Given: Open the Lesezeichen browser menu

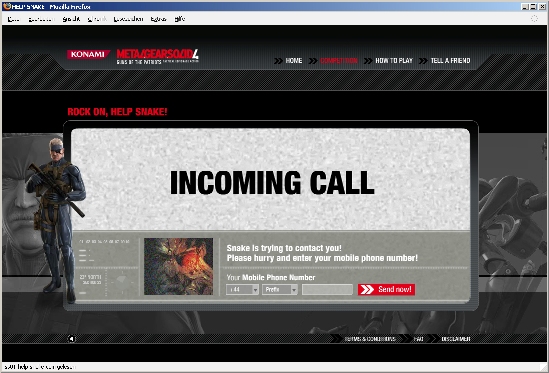Looking at the screenshot, I should [128, 19].
